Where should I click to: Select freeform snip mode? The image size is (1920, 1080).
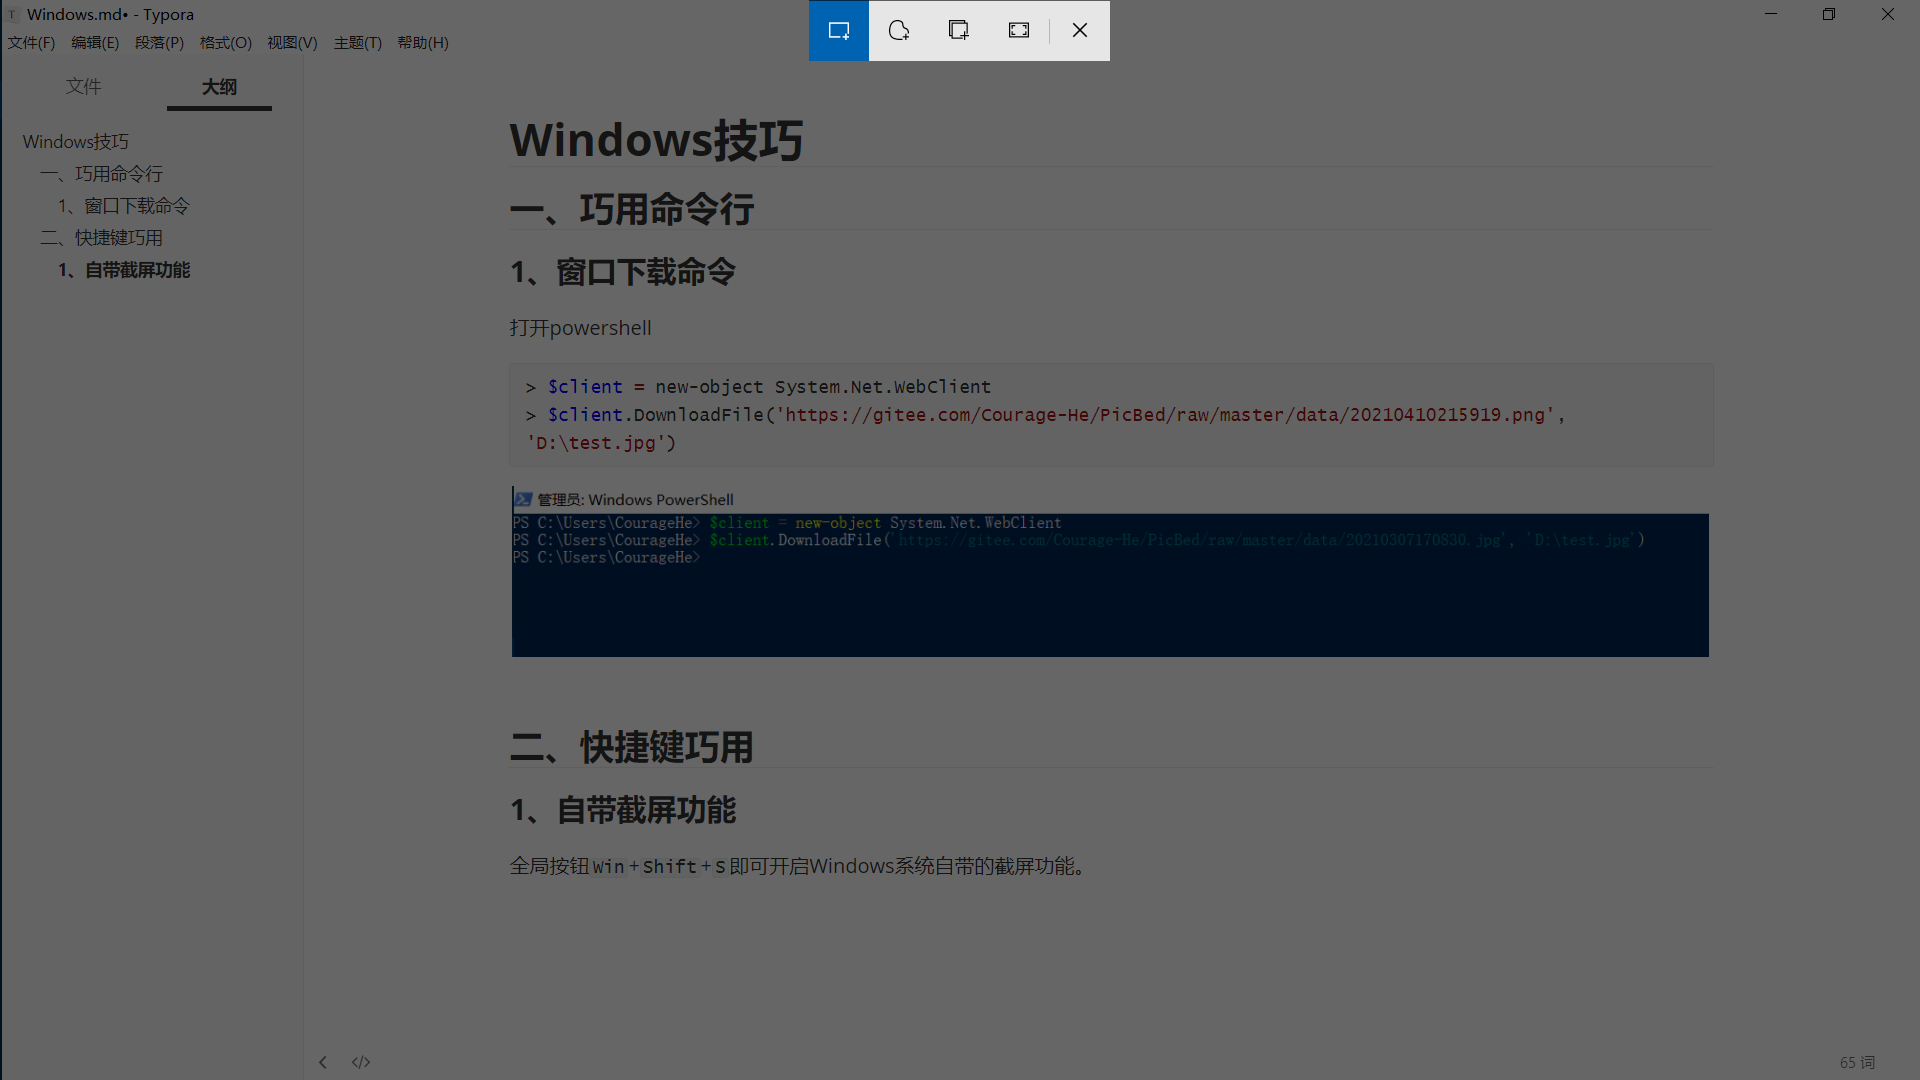(x=899, y=30)
